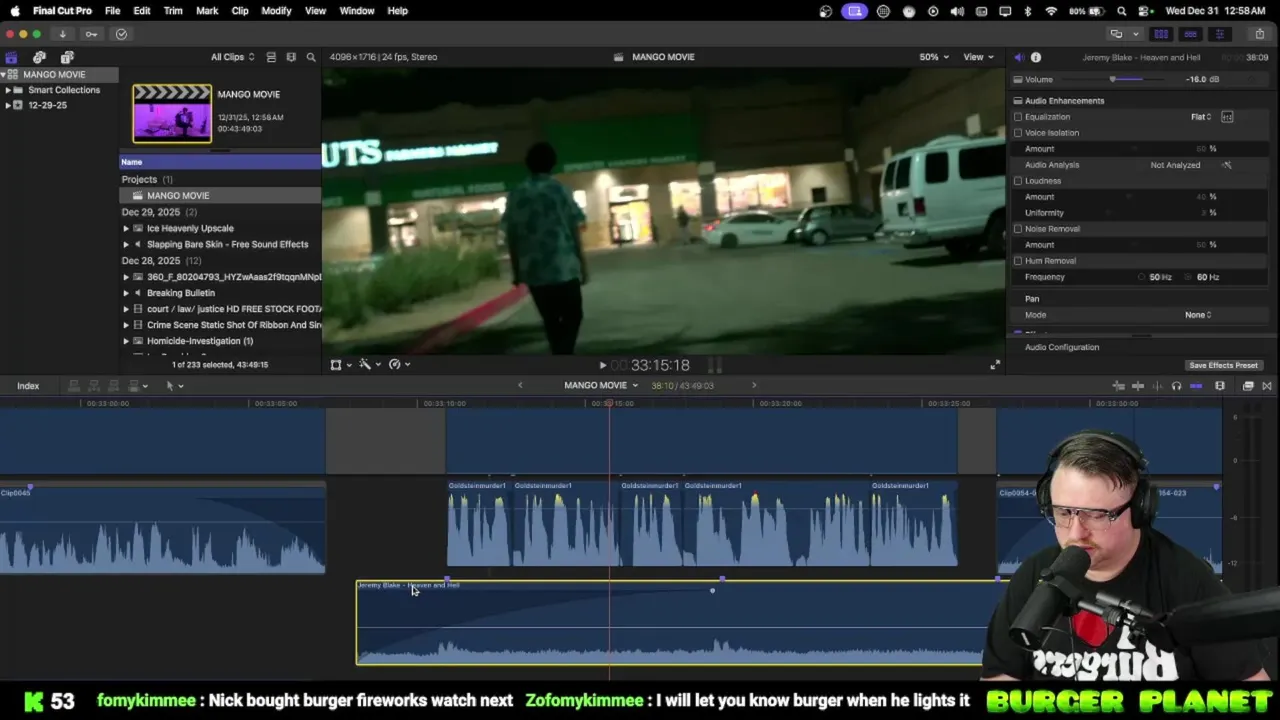
Task: Open equalization graphic editor icon next to Flat
Action: tap(1227, 117)
